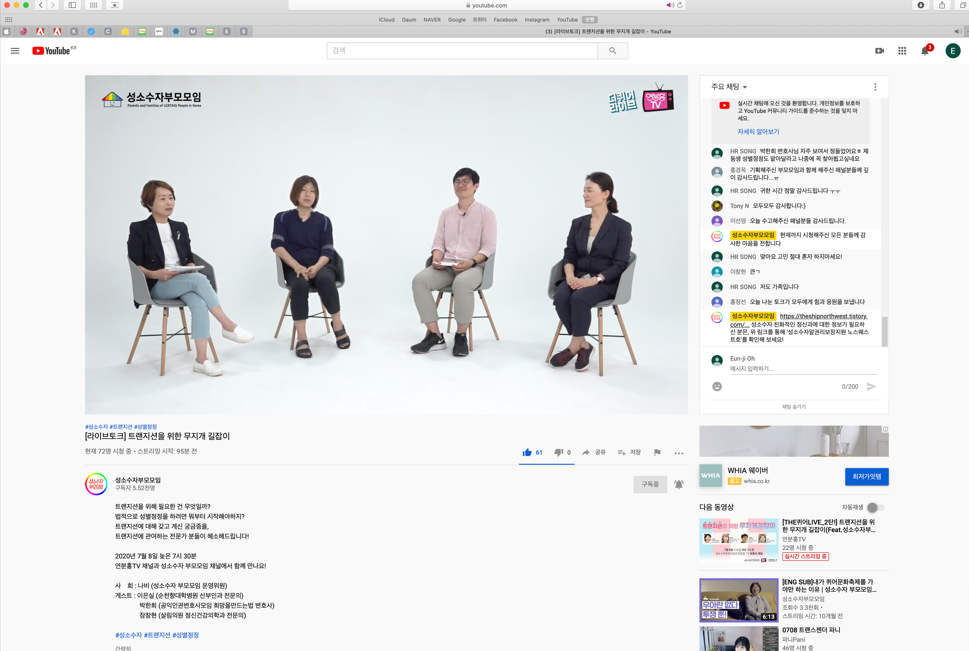
Task: Select the YouTube video tab title
Action: pos(607,32)
